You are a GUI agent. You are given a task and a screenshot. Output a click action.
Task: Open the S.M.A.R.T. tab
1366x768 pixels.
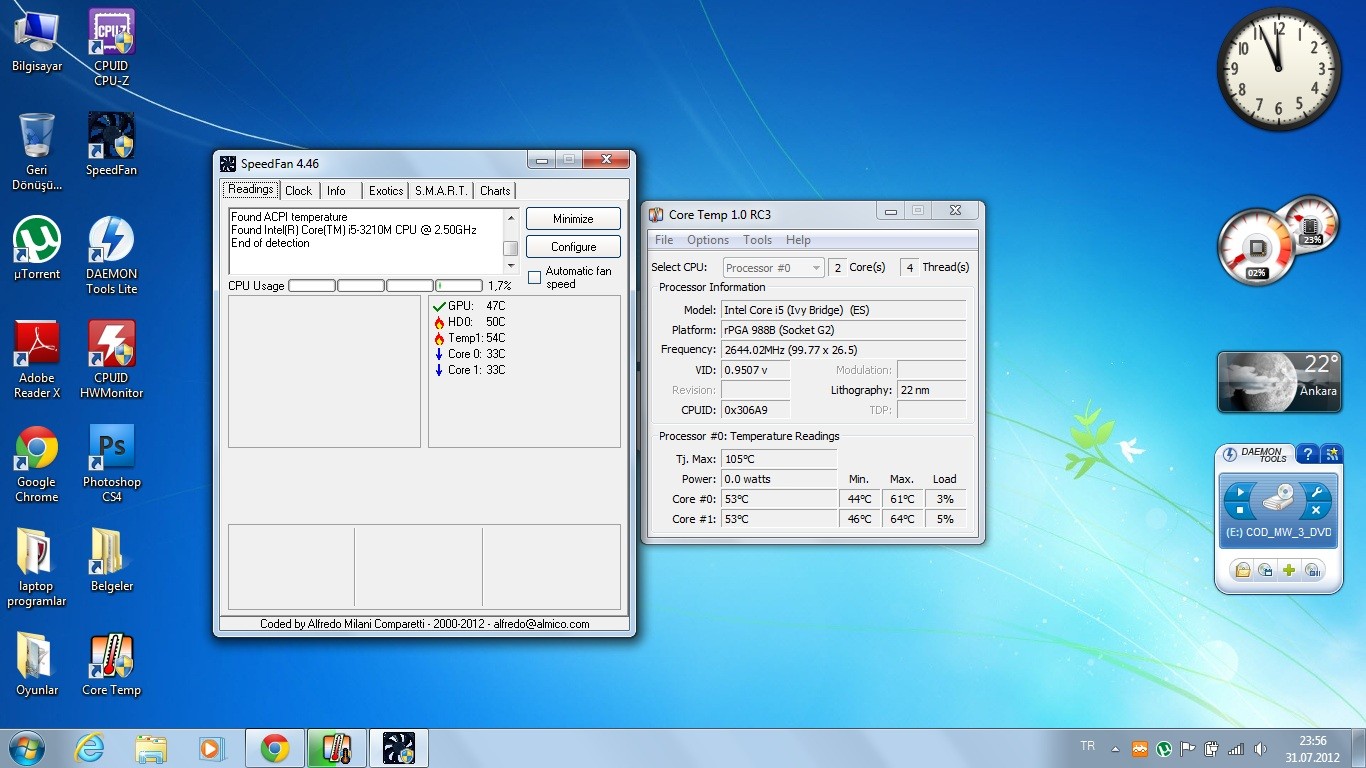[x=441, y=190]
